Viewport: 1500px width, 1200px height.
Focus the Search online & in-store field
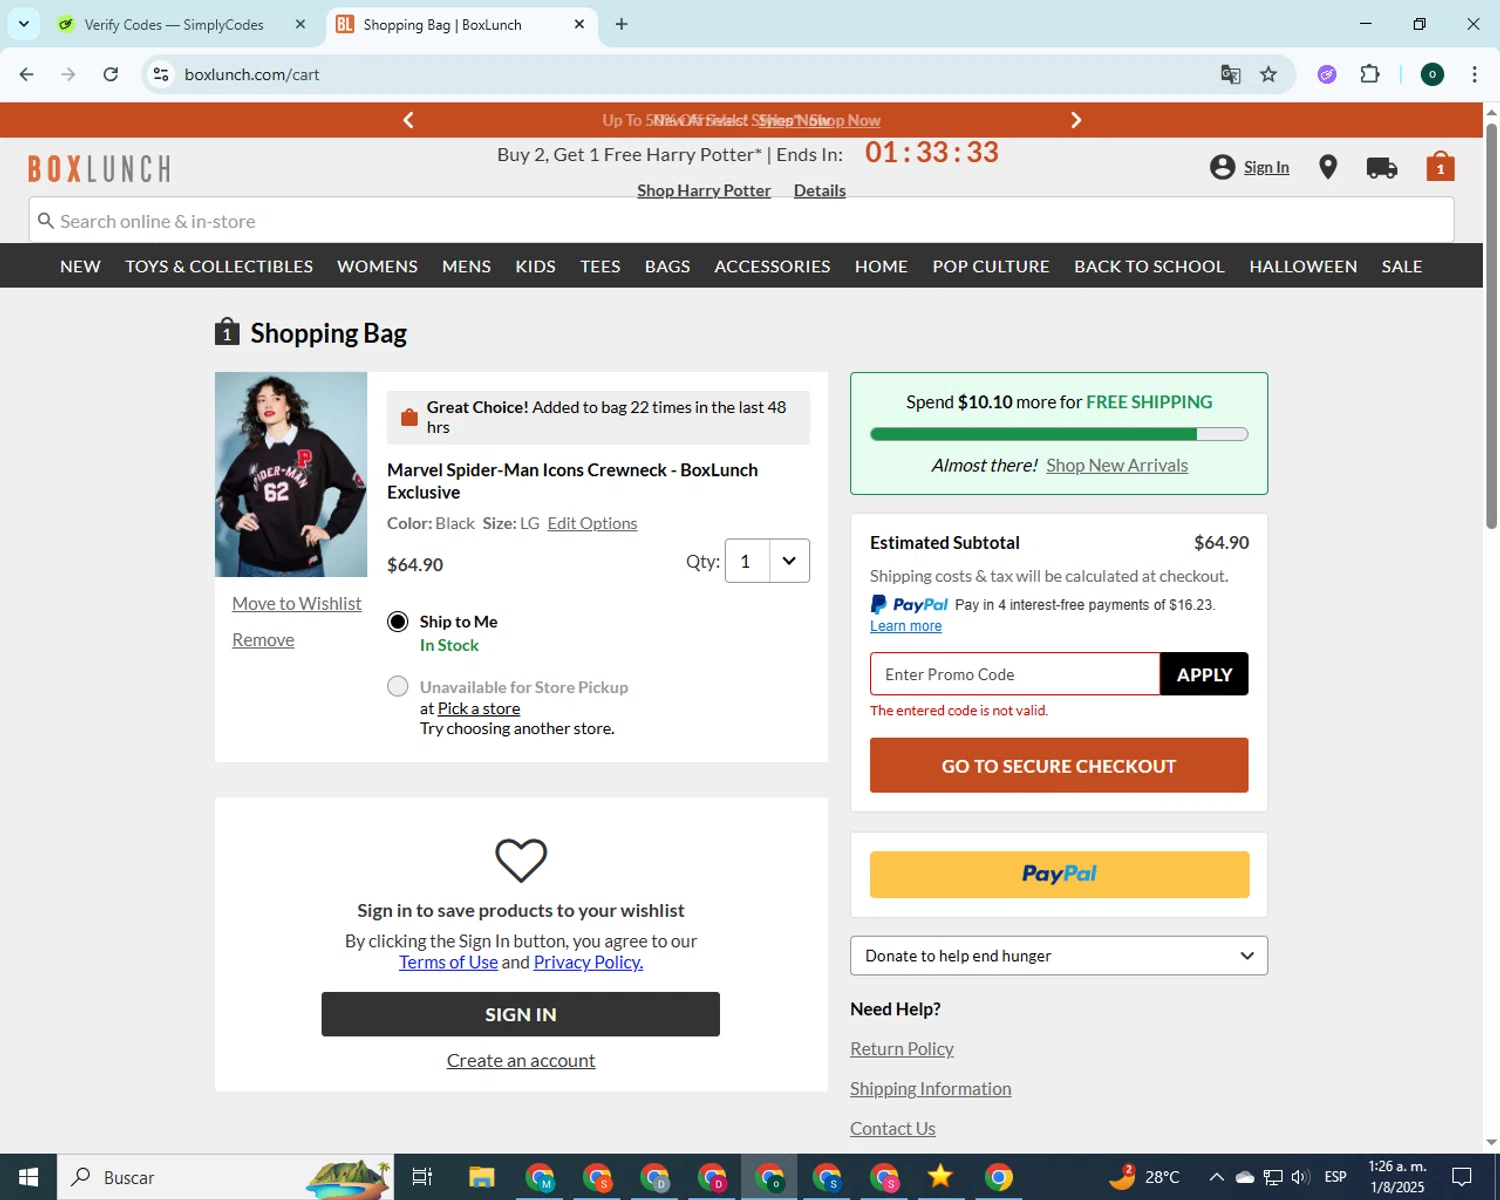pos(741,221)
